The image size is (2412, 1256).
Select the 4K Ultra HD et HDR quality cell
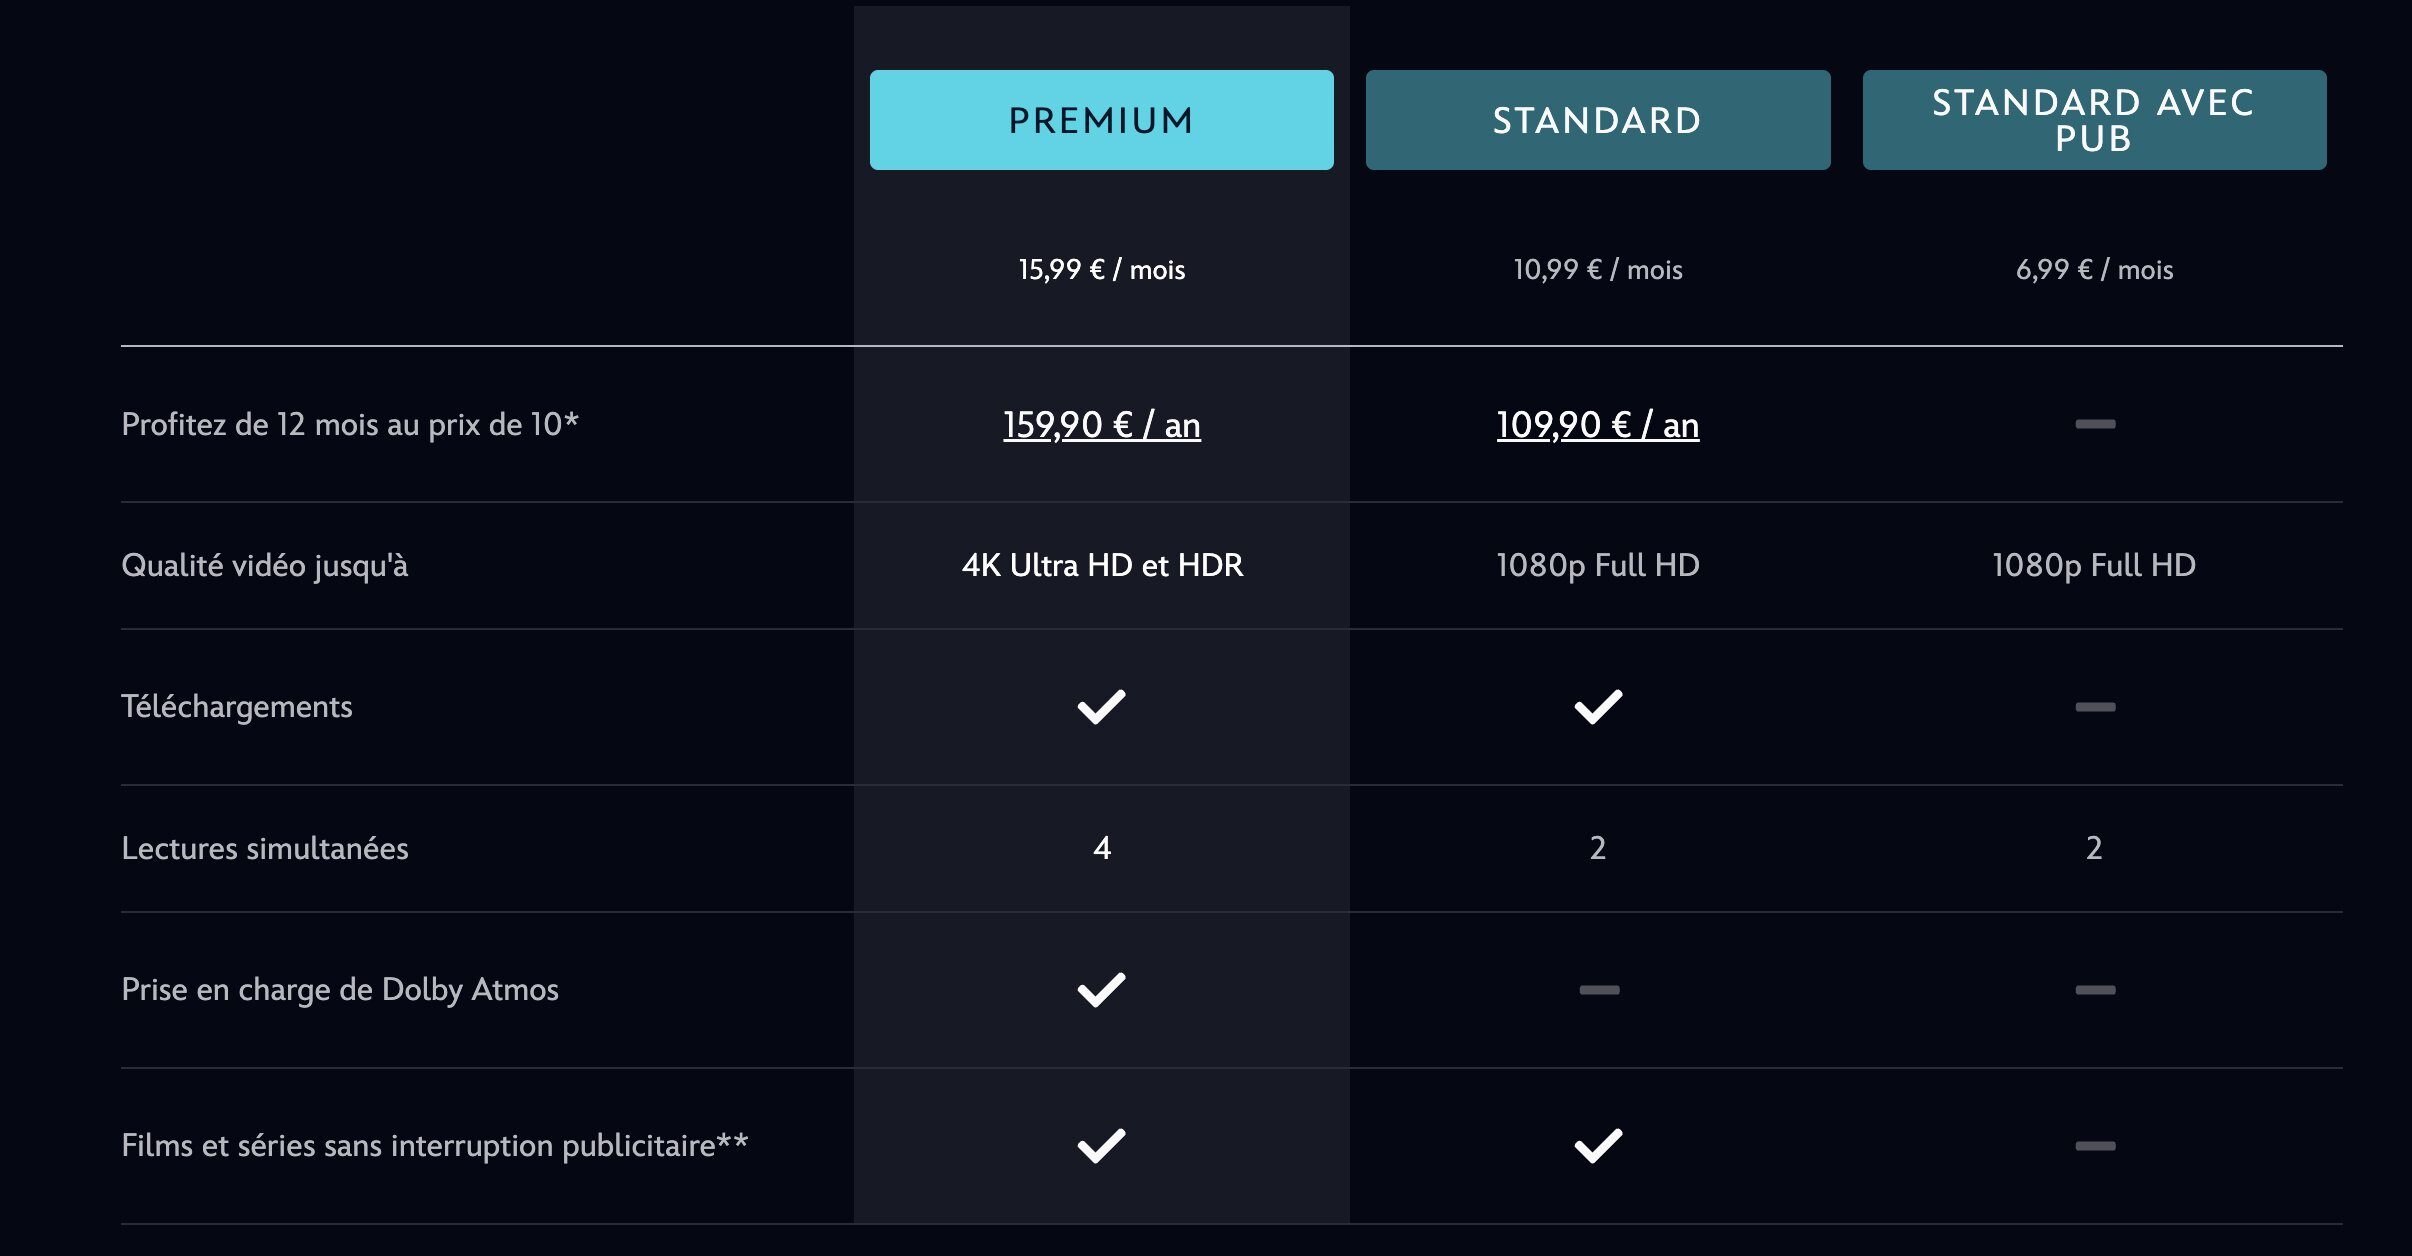pos(1100,564)
